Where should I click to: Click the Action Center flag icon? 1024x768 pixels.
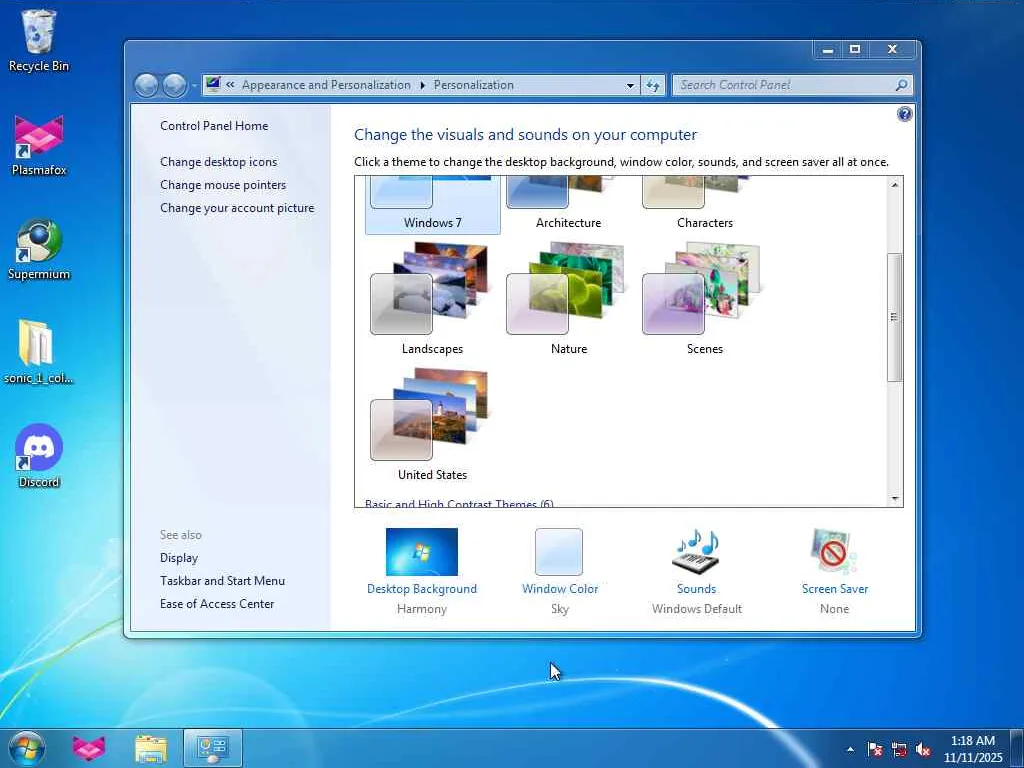click(874, 749)
